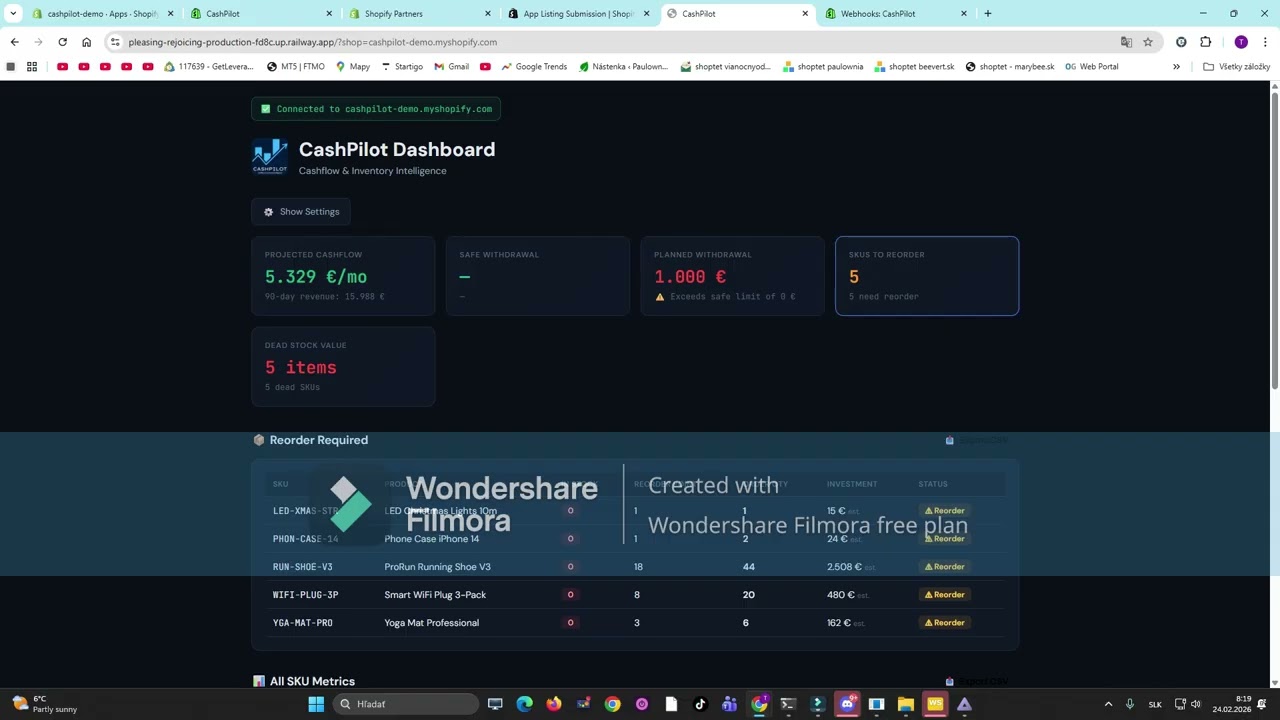Open the taskbar clock and date
Image resolution: width=1280 pixels, height=720 pixels.
click(1234, 704)
